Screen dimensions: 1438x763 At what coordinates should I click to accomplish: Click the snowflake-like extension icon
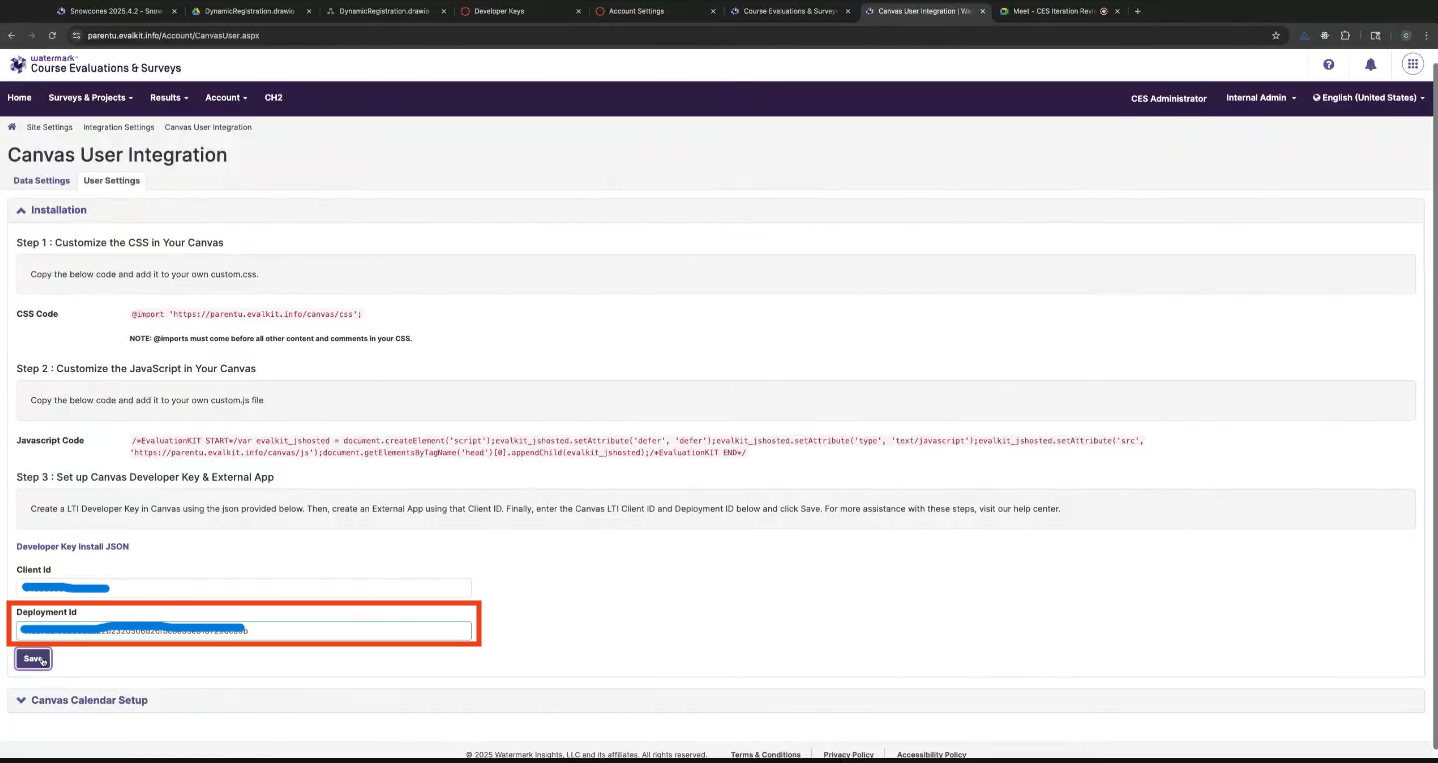pyautogui.click(x=1325, y=35)
